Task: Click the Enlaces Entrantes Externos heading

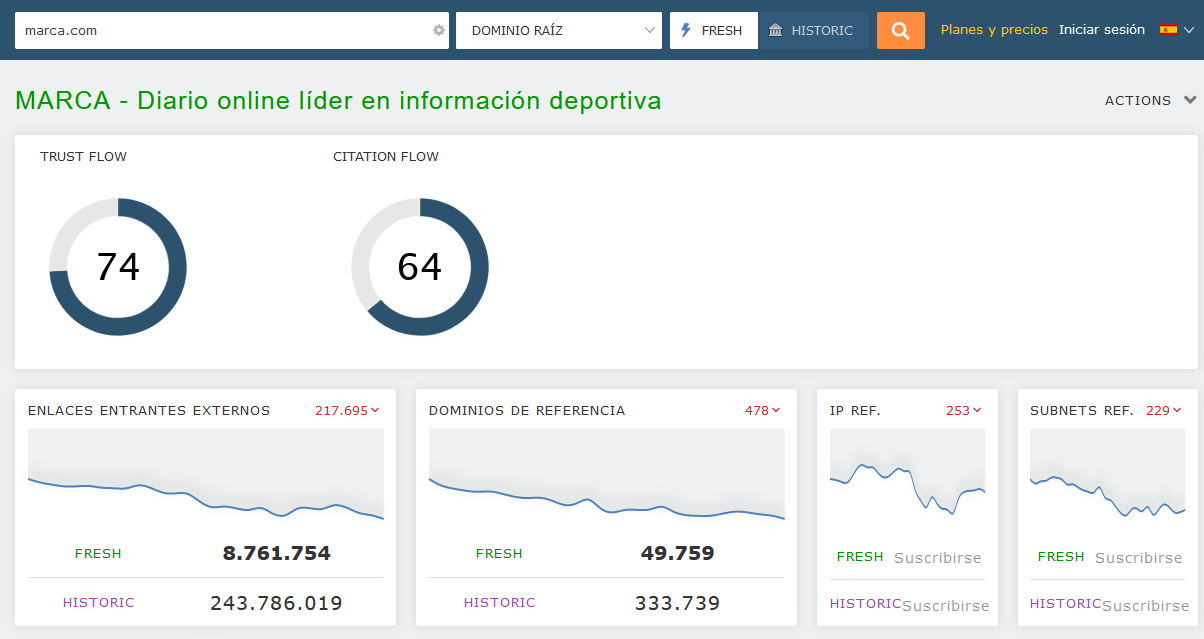Action: pyautogui.click(x=149, y=410)
